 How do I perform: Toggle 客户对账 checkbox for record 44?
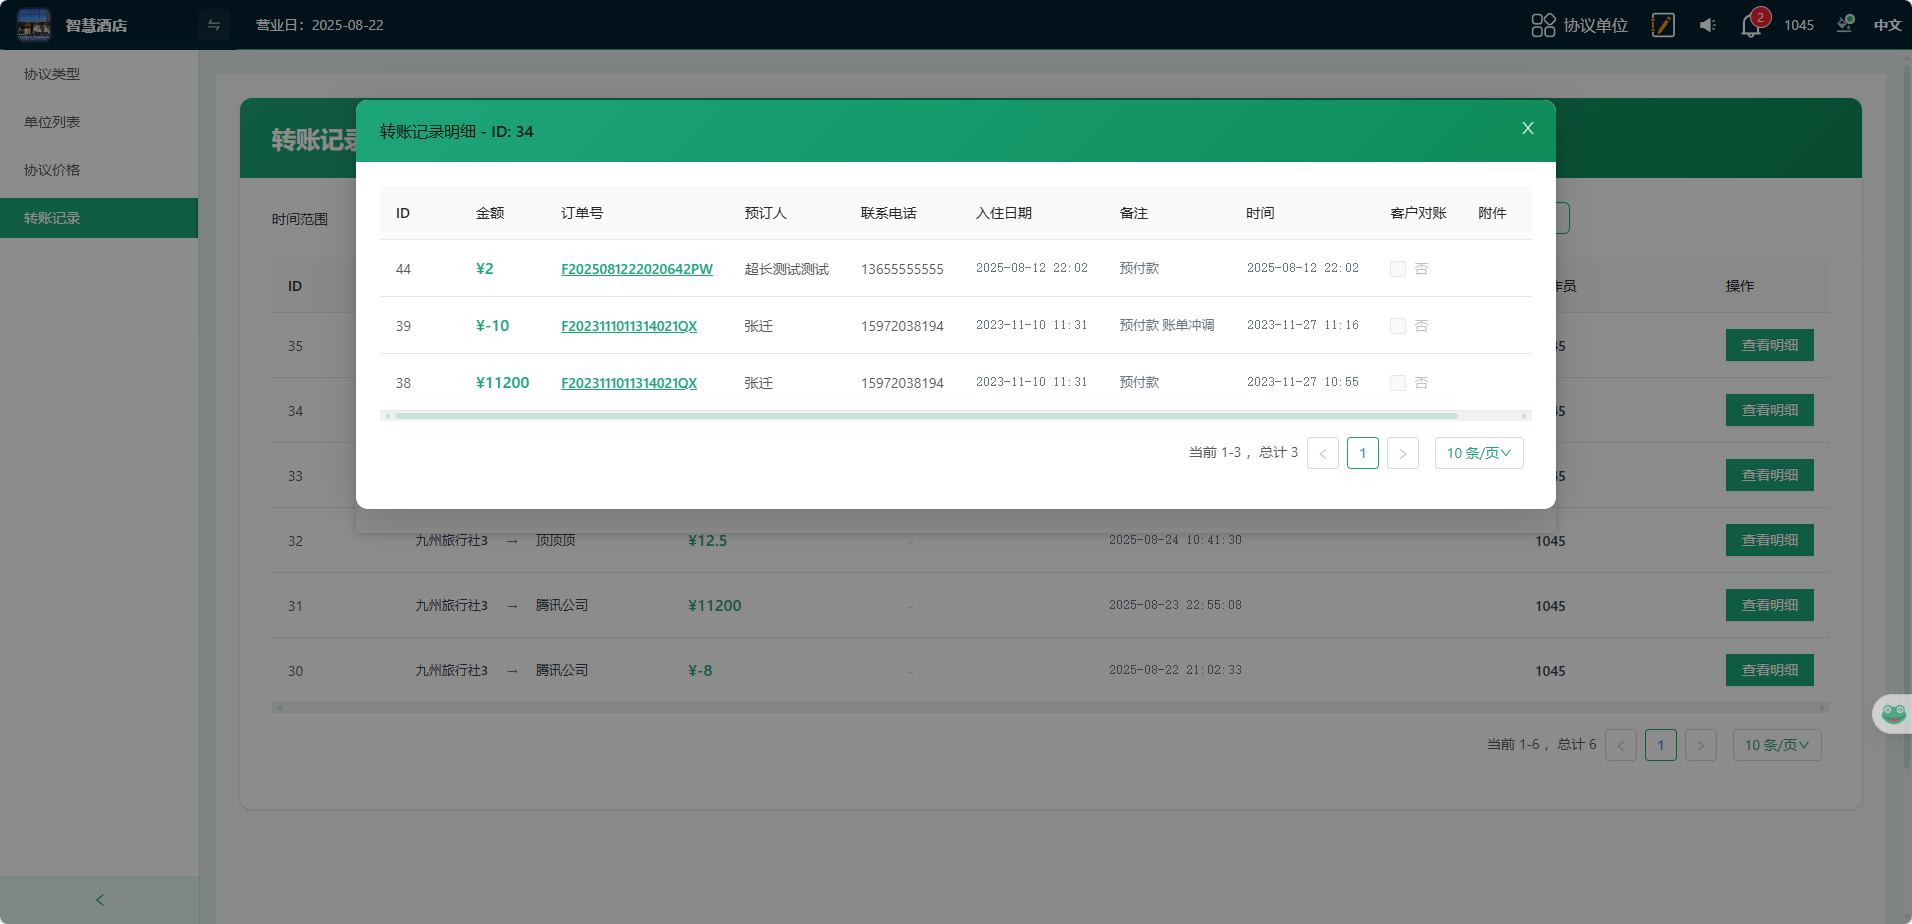pyautogui.click(x=1398, y=269)
